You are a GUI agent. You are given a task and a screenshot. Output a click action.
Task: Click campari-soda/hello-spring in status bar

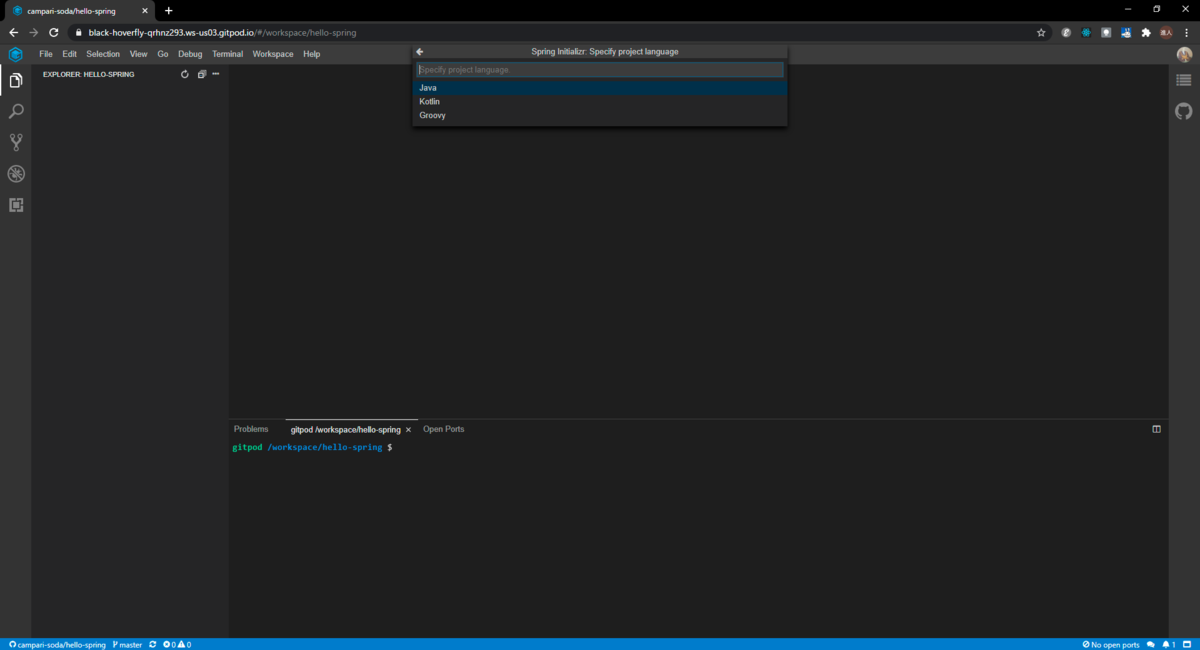(57, 645)
